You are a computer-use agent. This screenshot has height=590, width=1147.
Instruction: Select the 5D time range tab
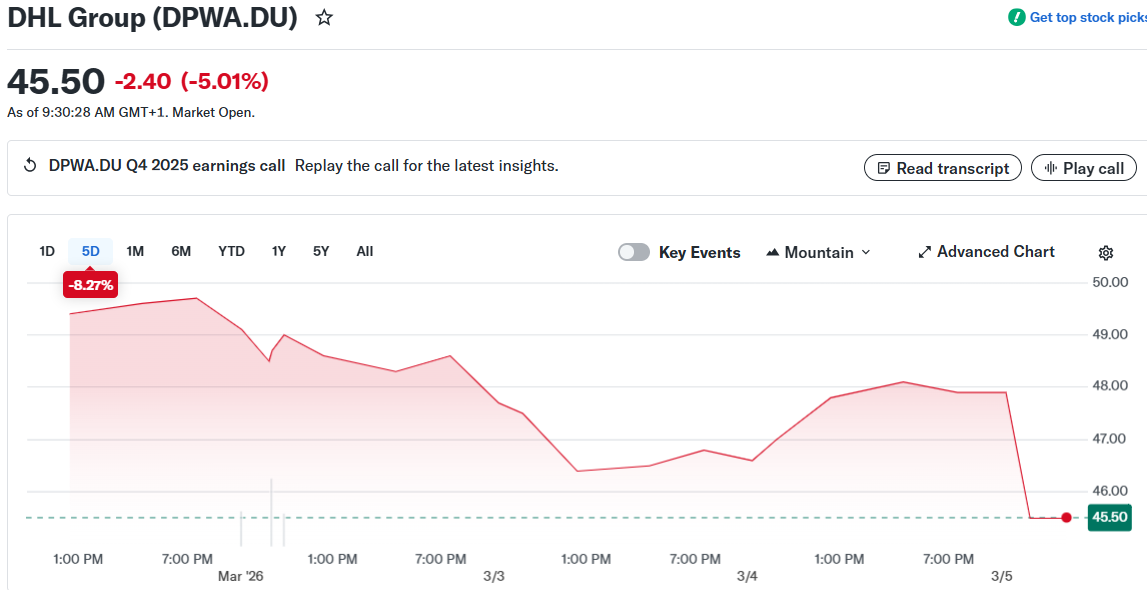(x=90, y=251)
